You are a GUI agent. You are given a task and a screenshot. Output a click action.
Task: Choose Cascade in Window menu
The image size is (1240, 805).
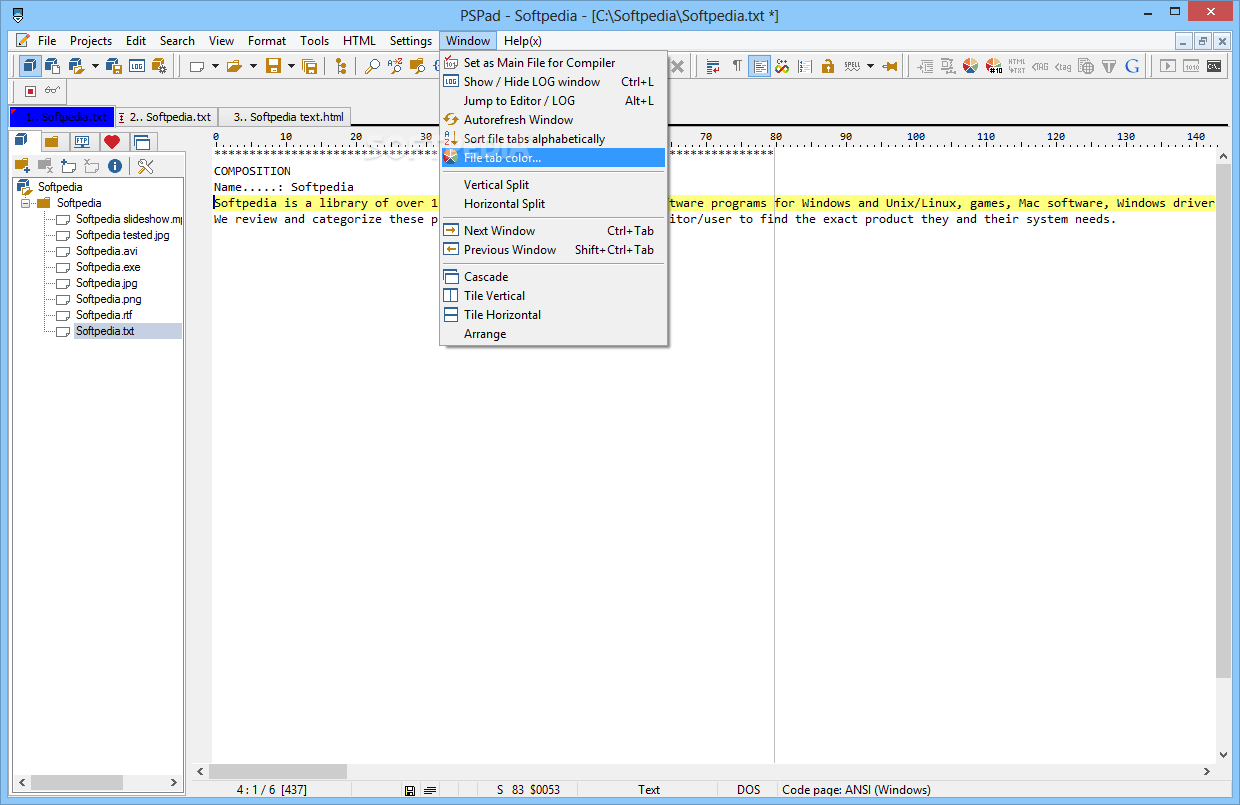553,277
